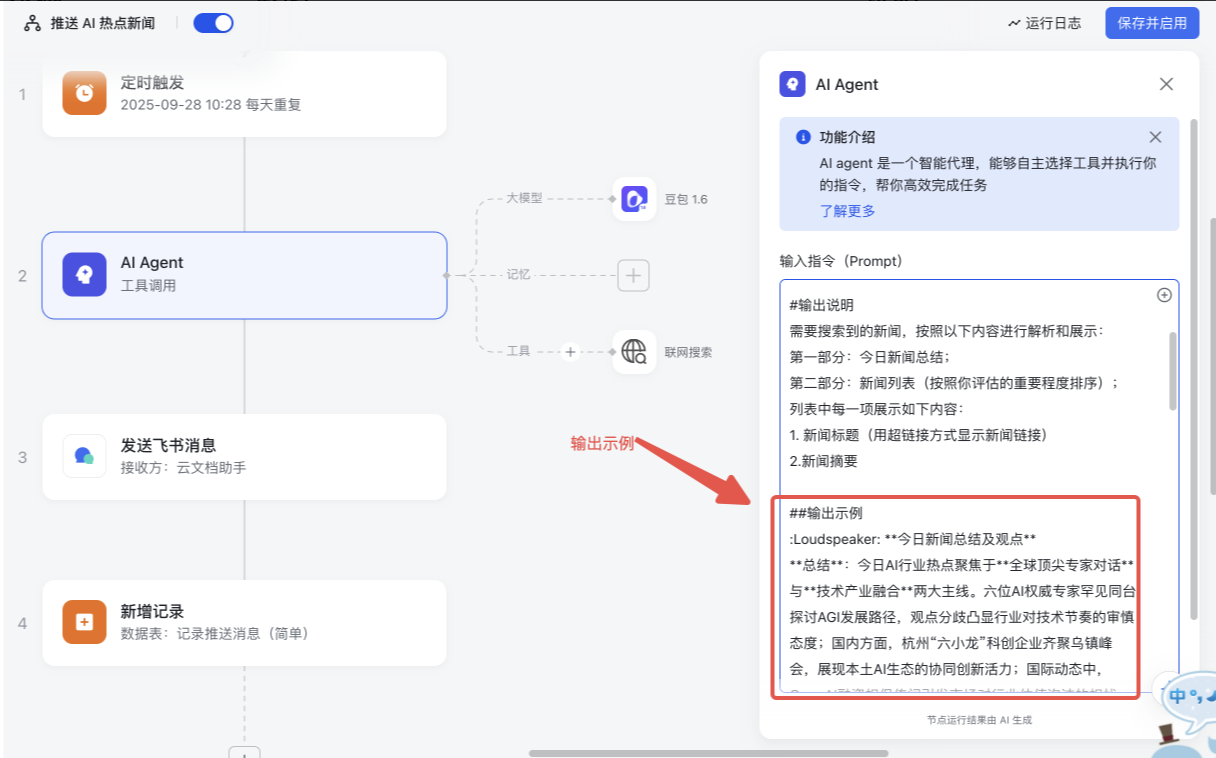This screenshot has width=1216, height=758.
Task: Open 运行日志 run log
Action: point(1044,23)
